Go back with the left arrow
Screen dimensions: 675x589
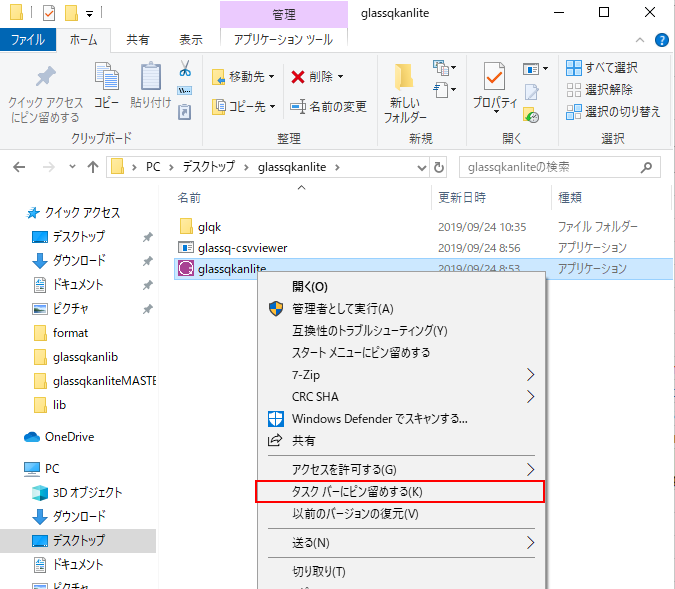[x=19, y=167]
